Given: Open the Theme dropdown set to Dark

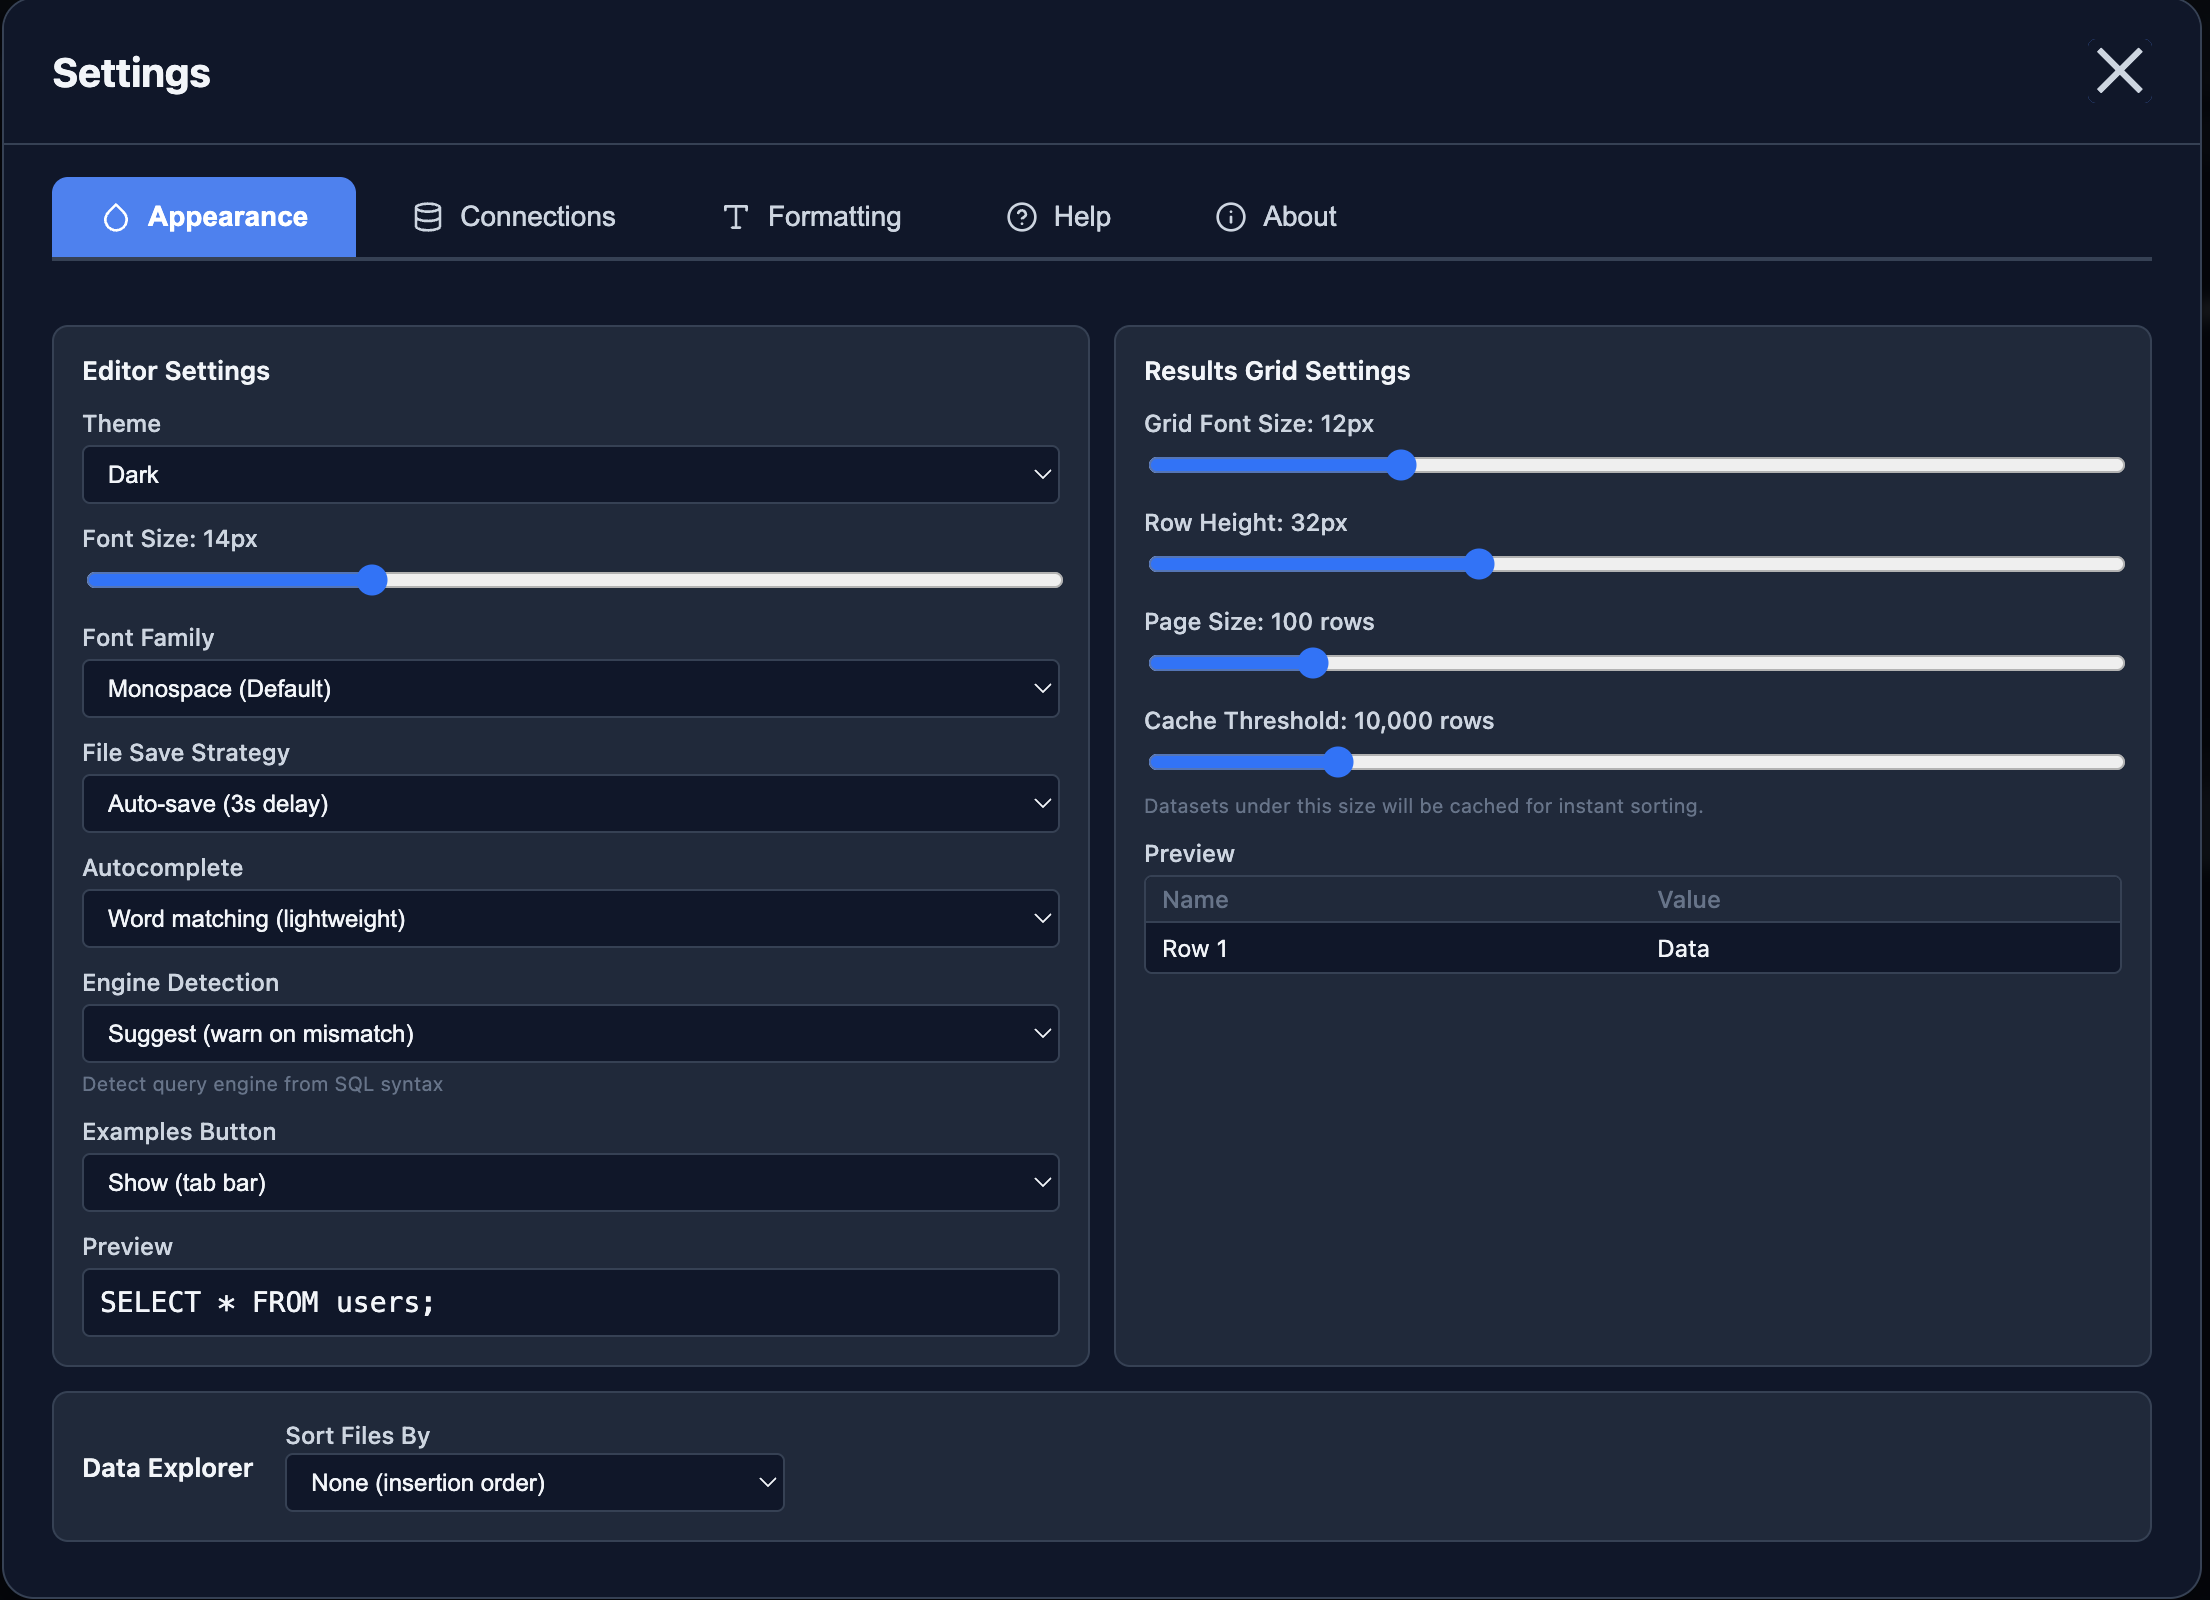Looking at the screenshot, I should tap(570, 475).
